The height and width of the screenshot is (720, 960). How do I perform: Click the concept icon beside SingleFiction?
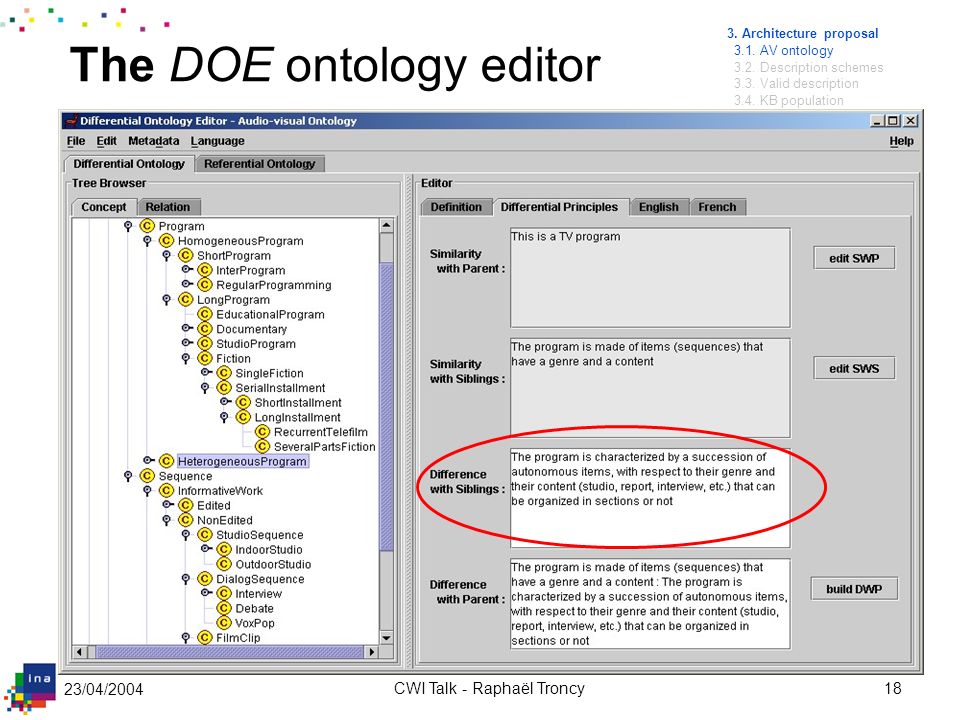[224, 373]
